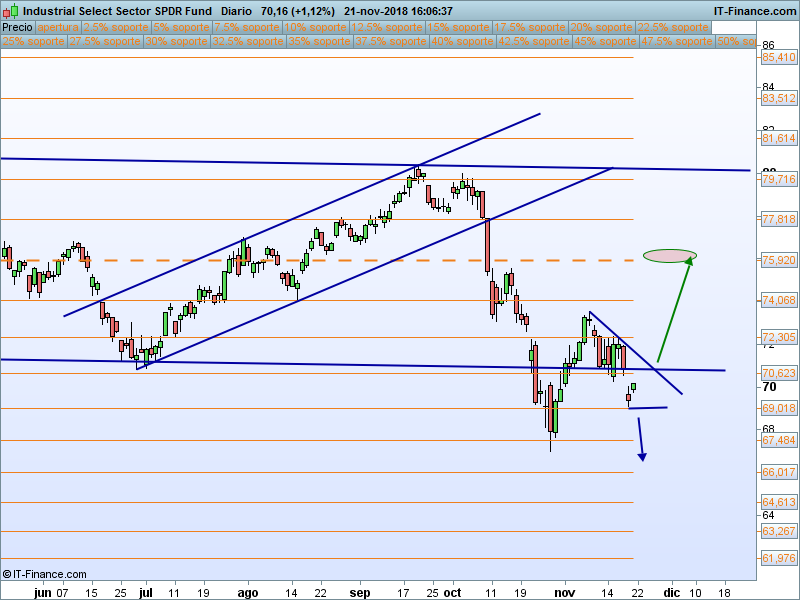
Task: Click the 75,920 price level tag
Action: pyautogui.click(x=779, y=260)
